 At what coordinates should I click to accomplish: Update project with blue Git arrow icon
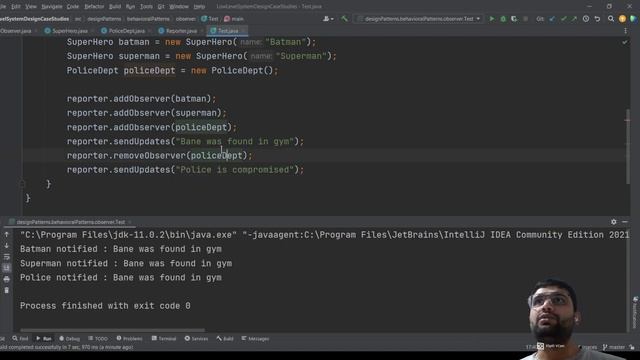point(552,19)
